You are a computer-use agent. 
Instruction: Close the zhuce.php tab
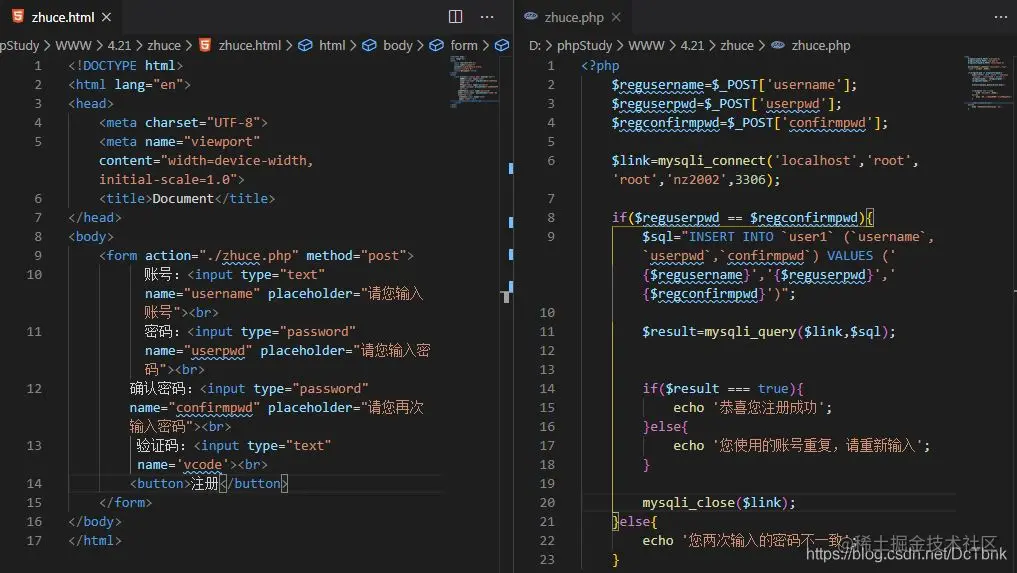616,17
